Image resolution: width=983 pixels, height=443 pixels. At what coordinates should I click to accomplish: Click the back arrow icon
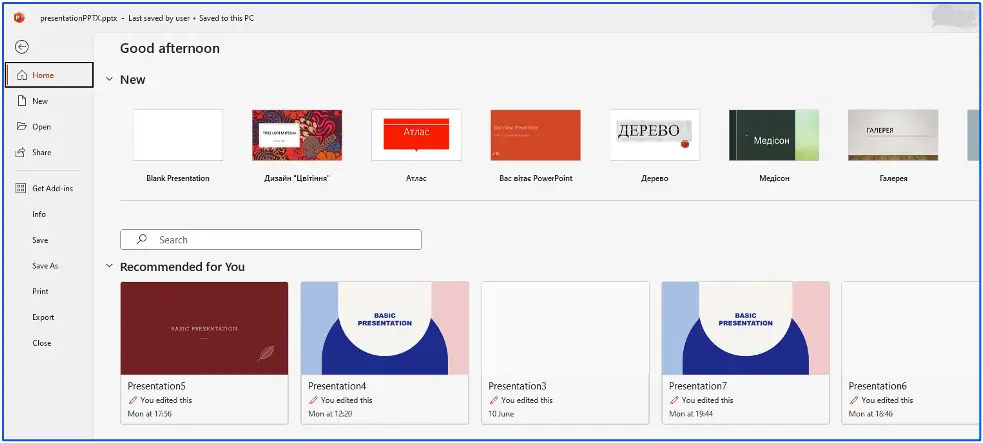tap(22, 46)
